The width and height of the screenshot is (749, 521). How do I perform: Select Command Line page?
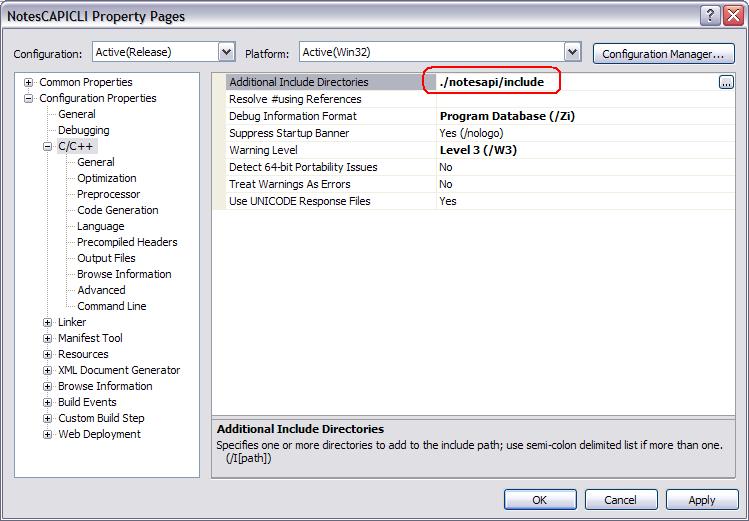[112, 306]
